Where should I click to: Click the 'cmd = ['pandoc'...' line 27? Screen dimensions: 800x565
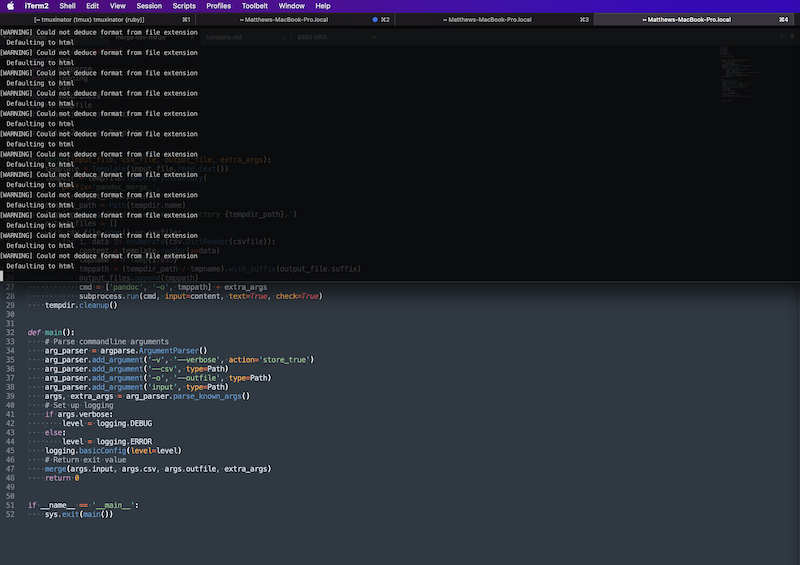click(x=173, y=287)
